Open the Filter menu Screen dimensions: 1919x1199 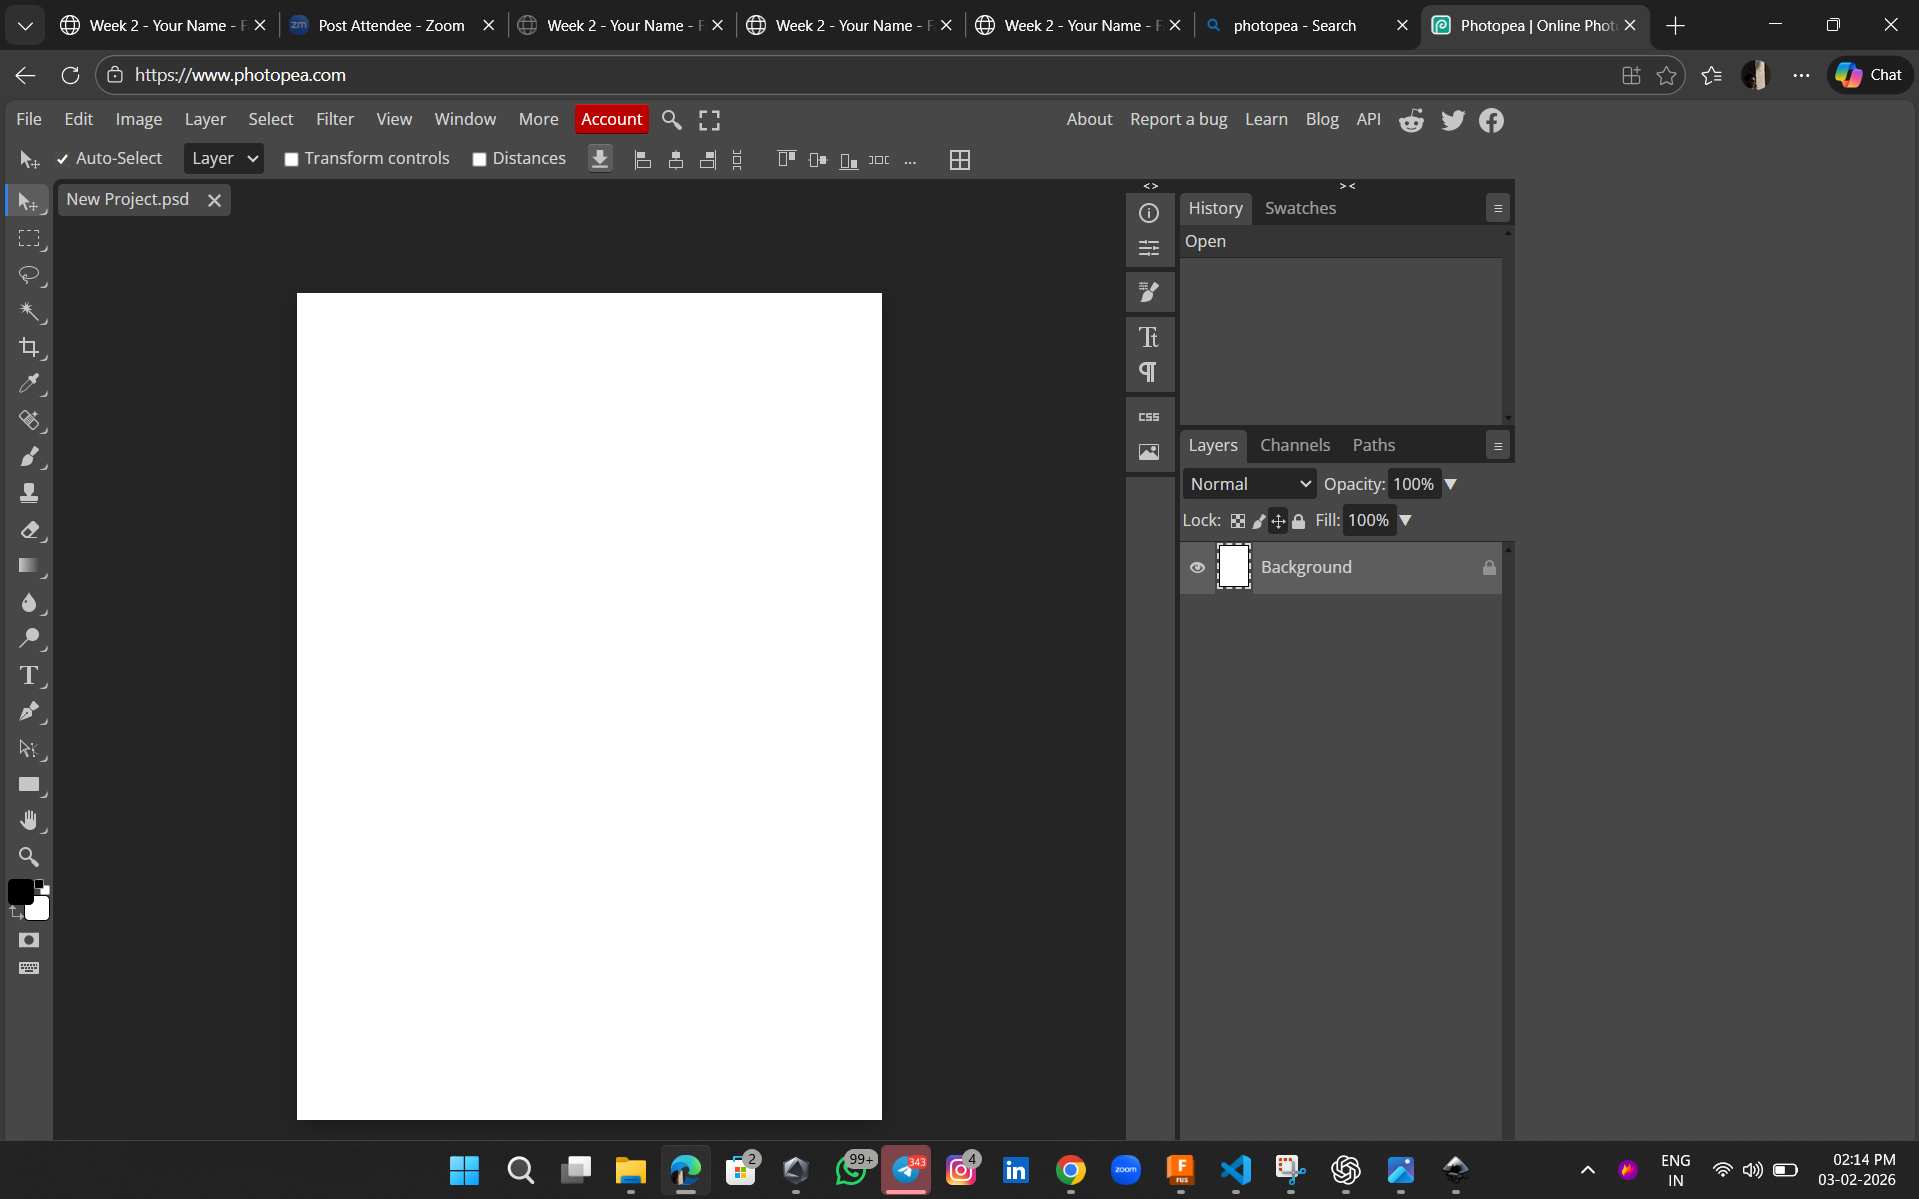point(335,119)
